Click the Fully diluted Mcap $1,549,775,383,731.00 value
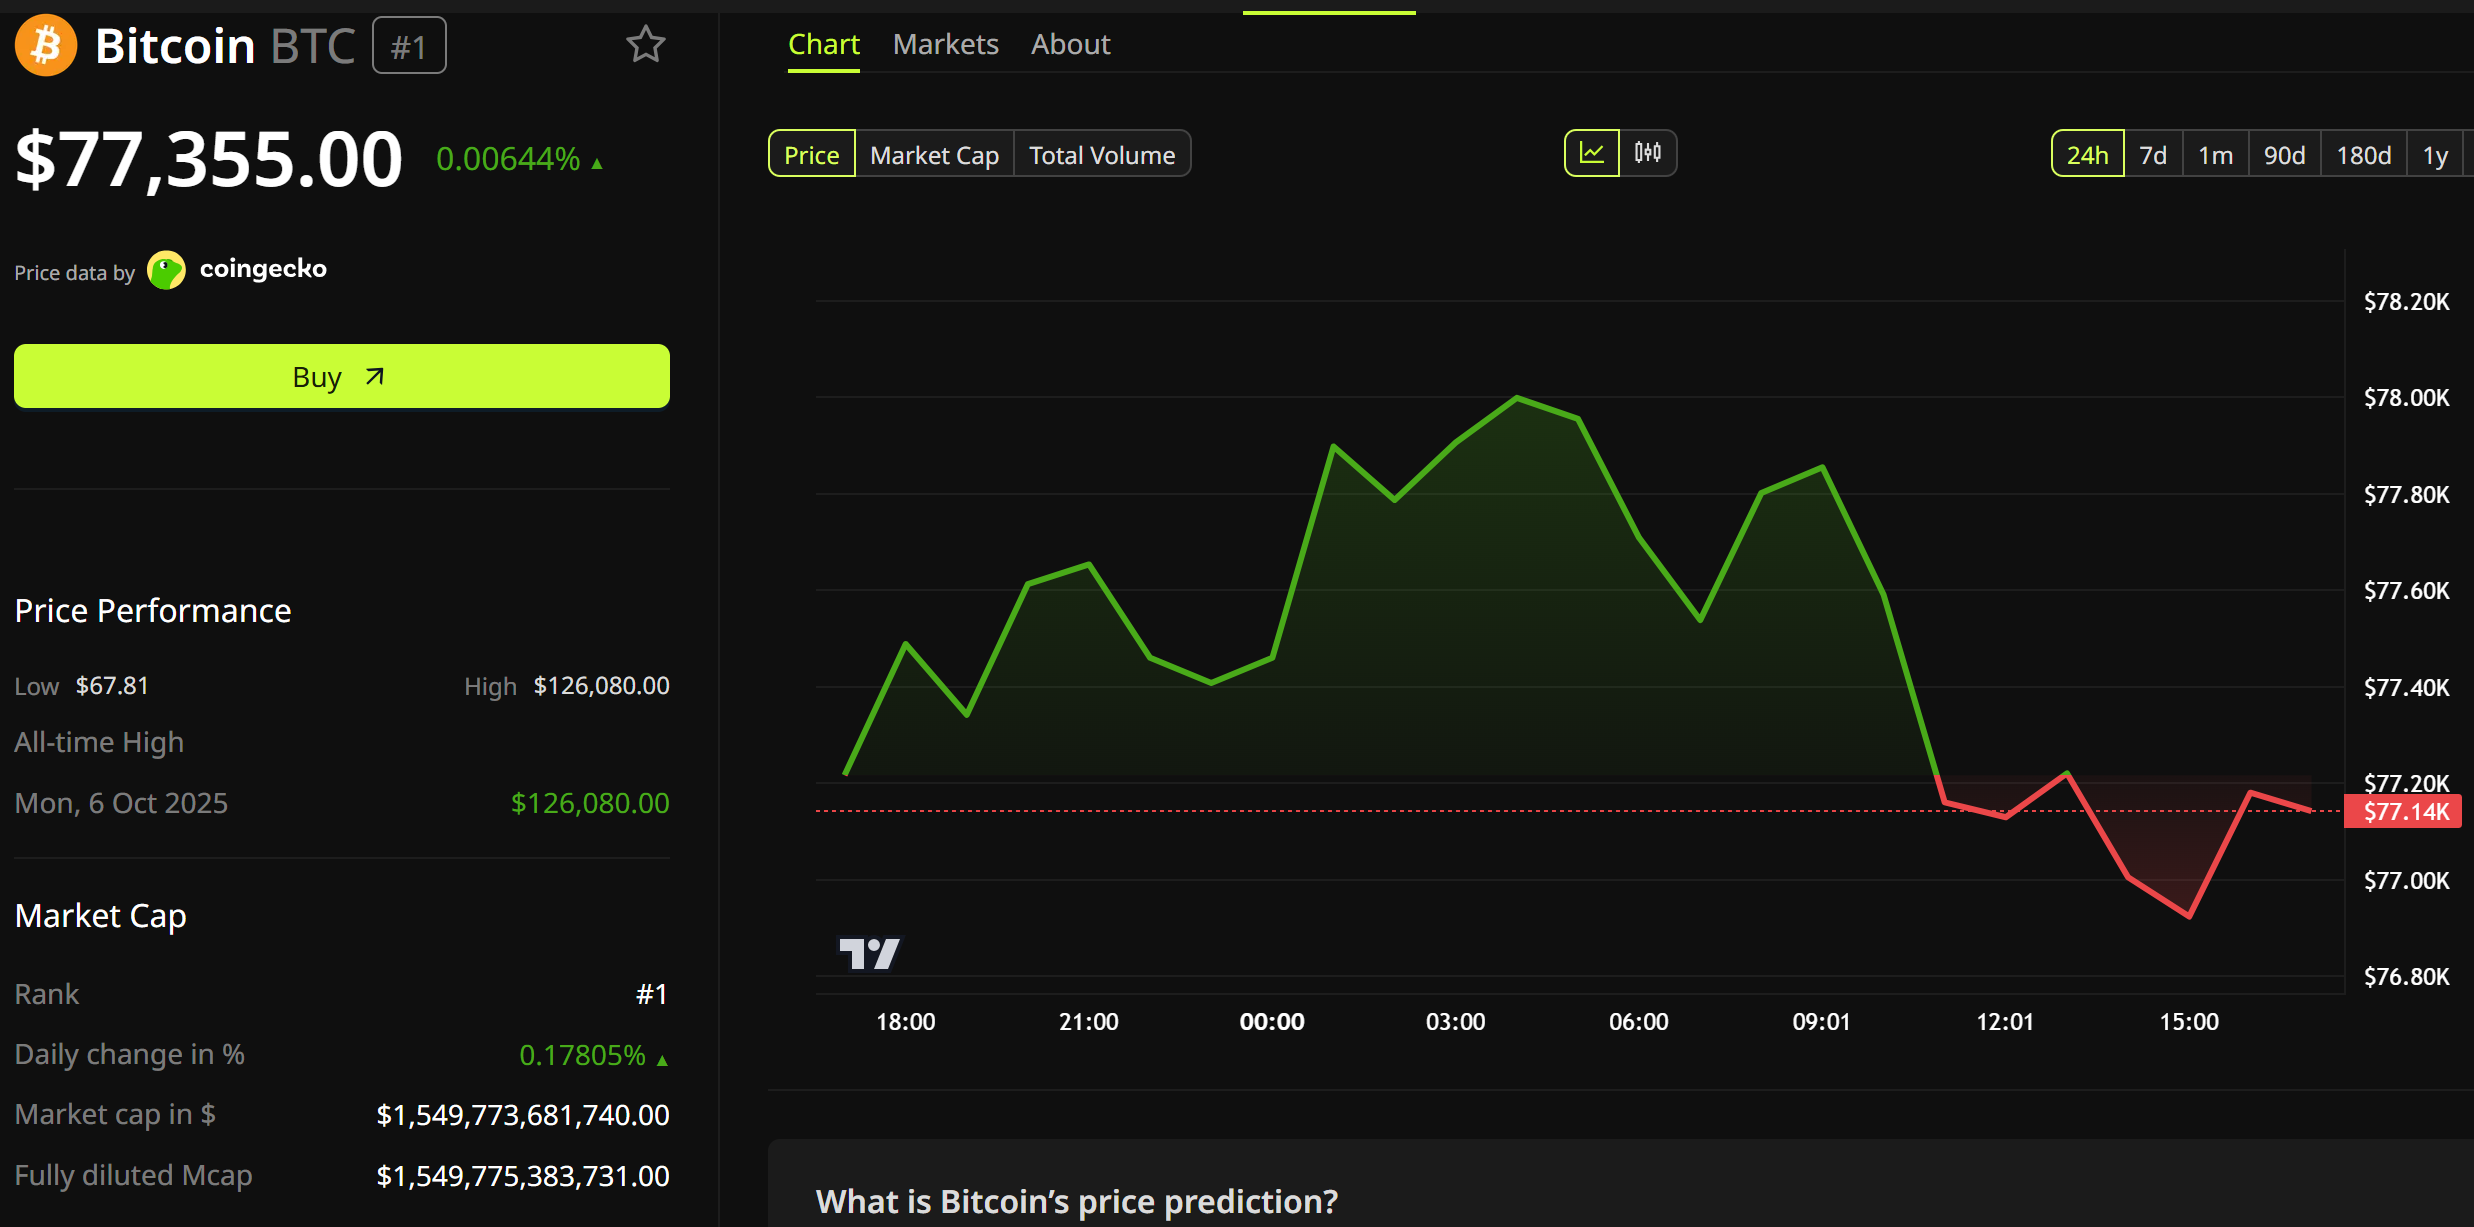Screen dimensions: 2474x1227 [522, 1176]
